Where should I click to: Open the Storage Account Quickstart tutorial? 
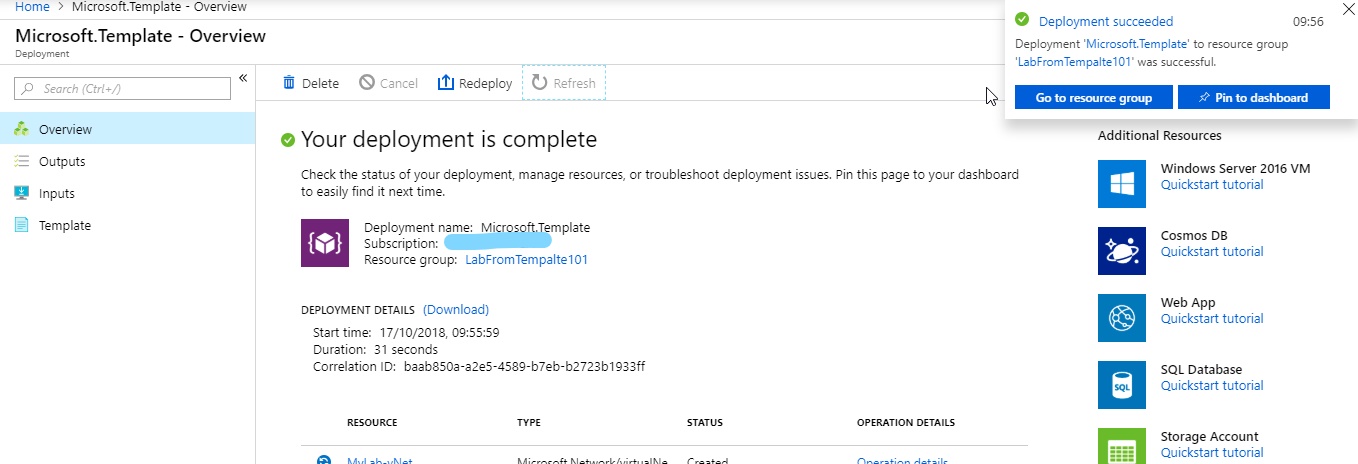[1212, 453]
